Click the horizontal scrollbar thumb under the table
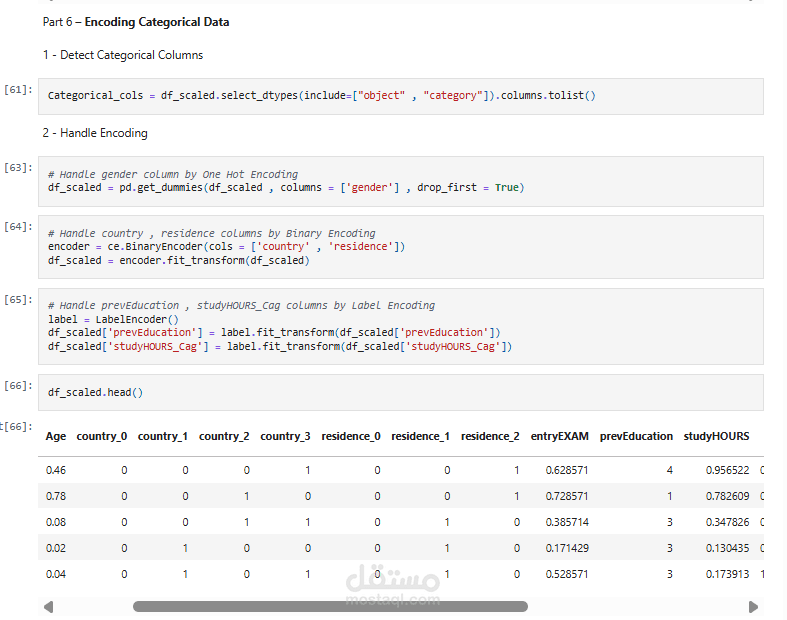The image size is (787, 620). pyautogui.click(x=330, y=606)
